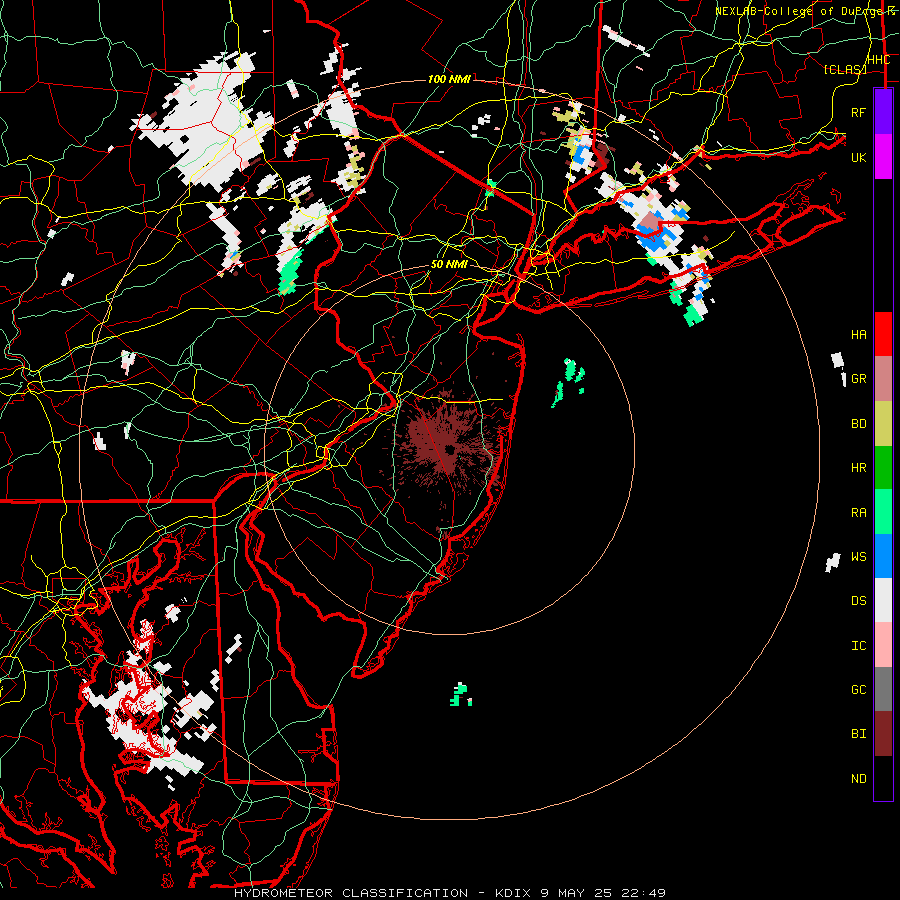Image resolution: width=900 pixels, height=900 pixels.
Task: Click the "GC" legend label
Action: pyautogui.click(x=858, y=690)
